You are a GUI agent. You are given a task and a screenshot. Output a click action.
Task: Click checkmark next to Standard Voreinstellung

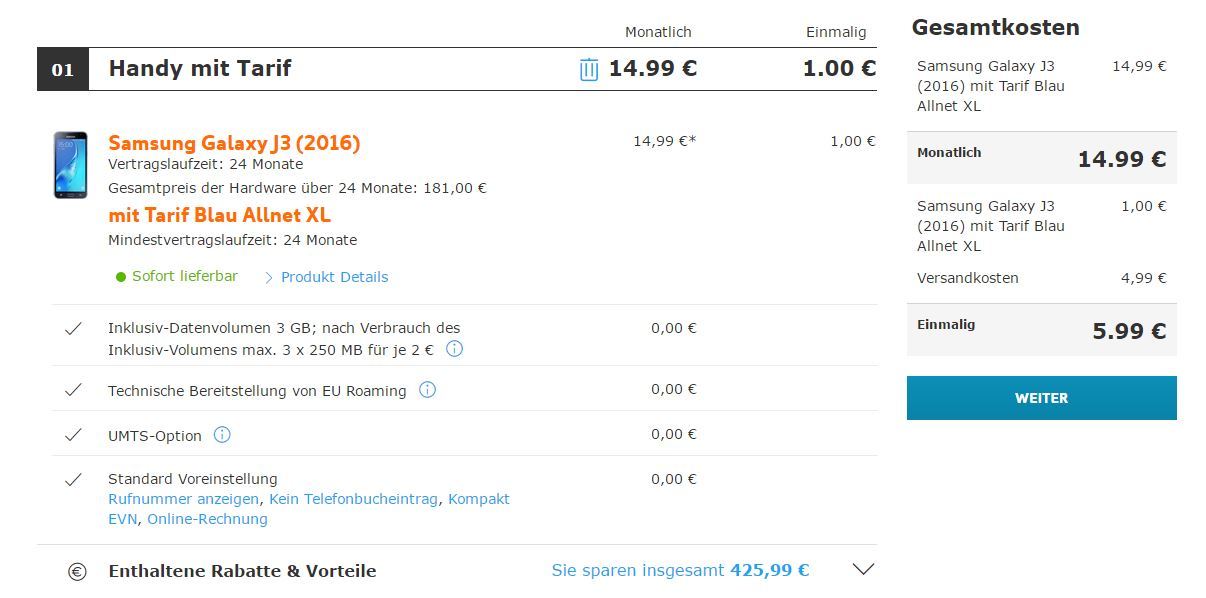pyautogui.click(x=73, y=480)
